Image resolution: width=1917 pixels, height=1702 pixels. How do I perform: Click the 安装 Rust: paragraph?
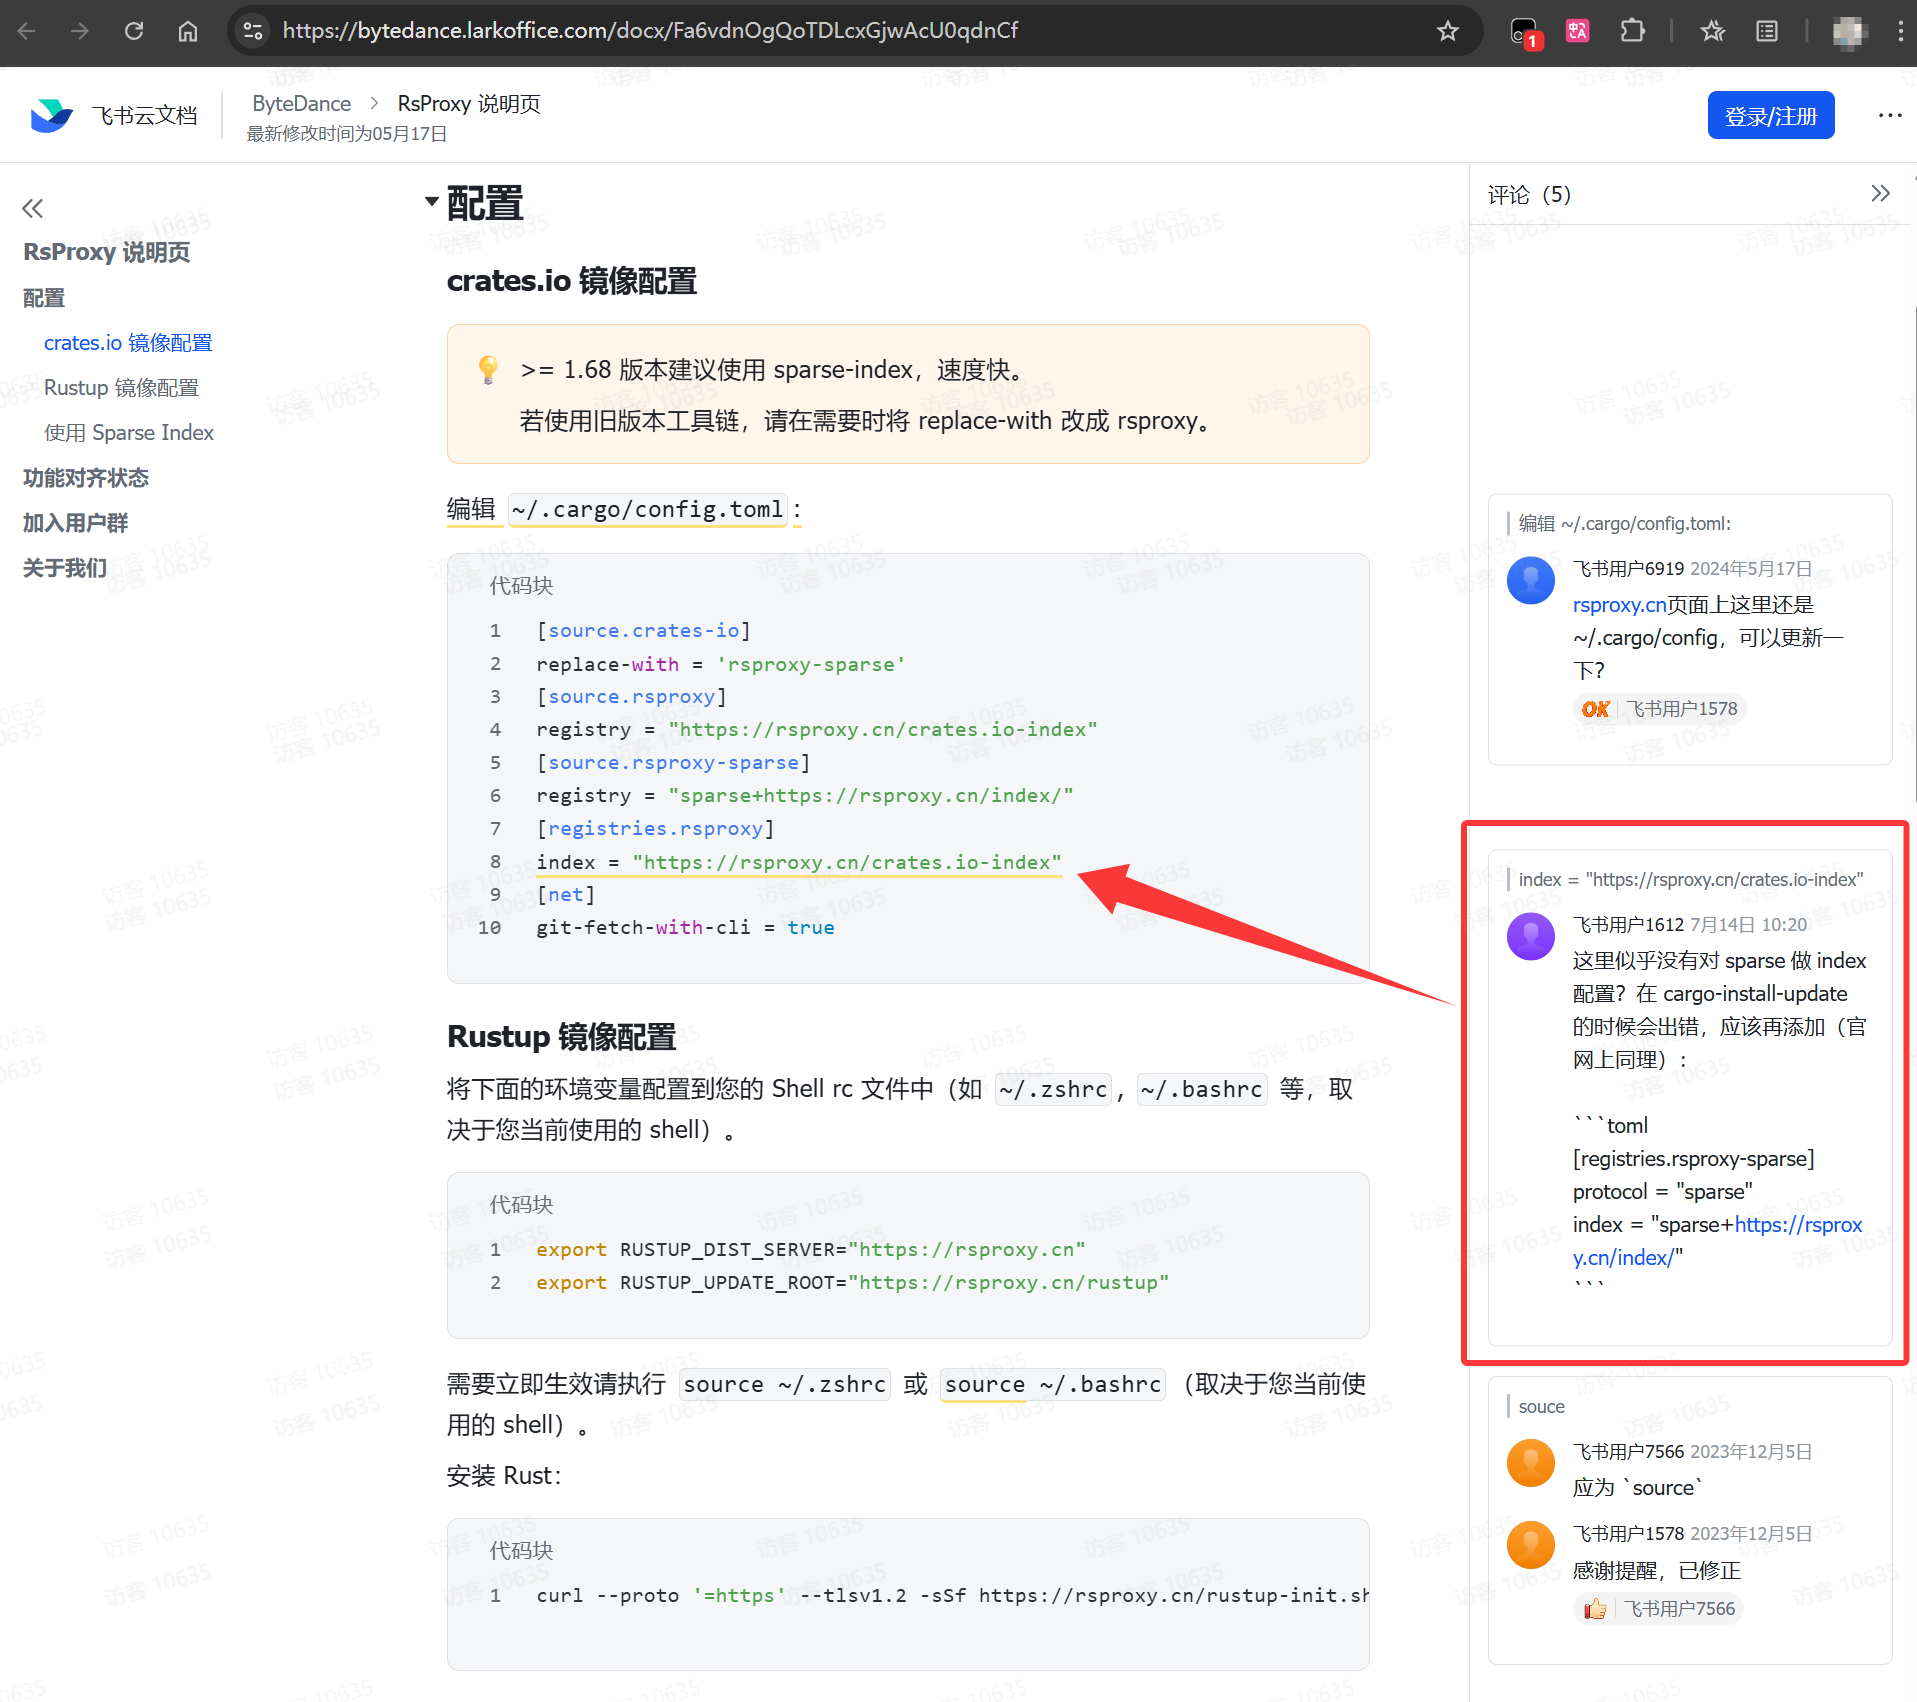click(504, 1476)
